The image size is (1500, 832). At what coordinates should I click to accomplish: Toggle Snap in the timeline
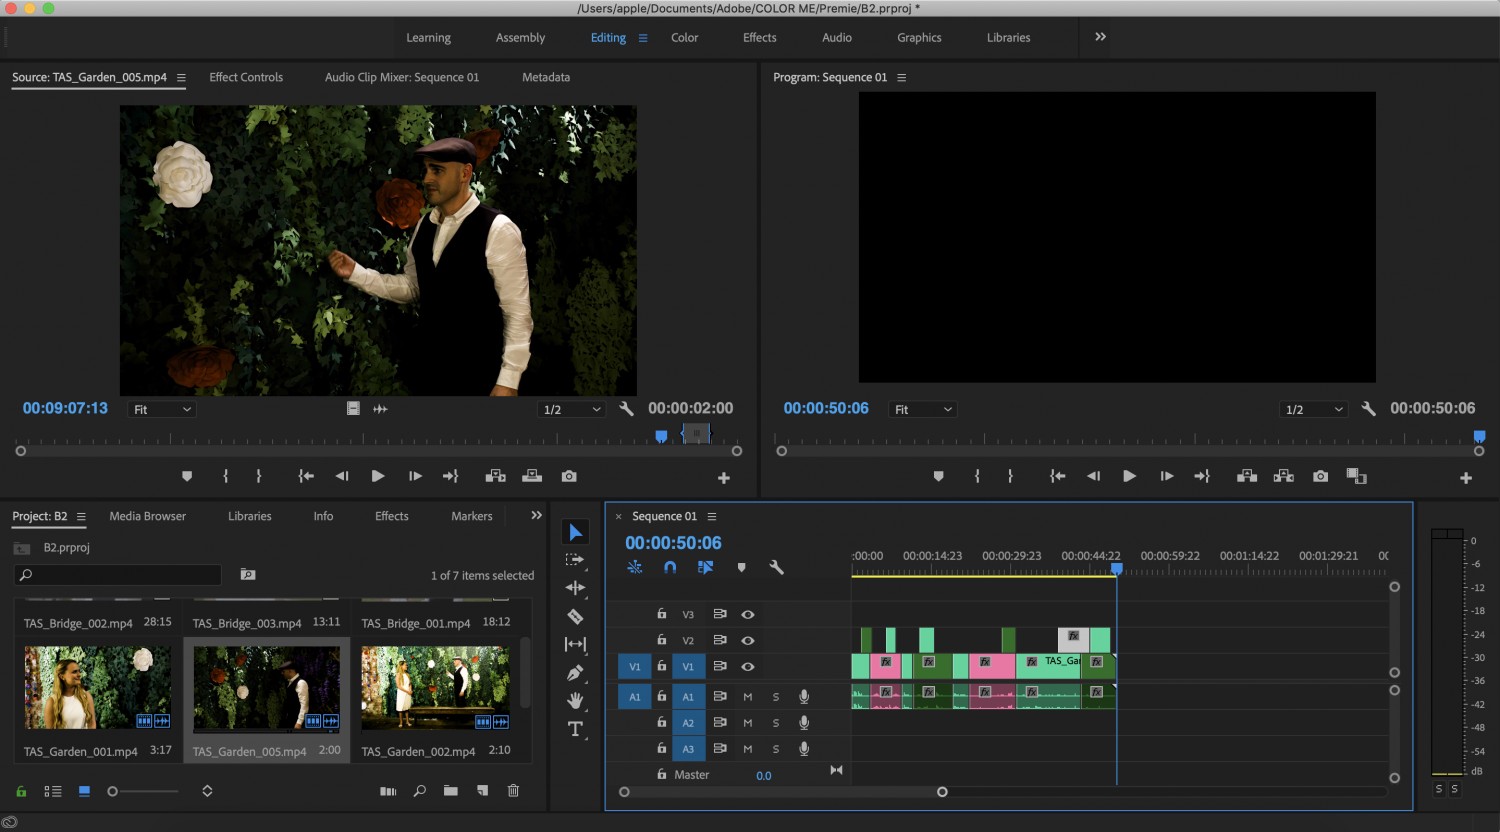[x=670, y=567]
